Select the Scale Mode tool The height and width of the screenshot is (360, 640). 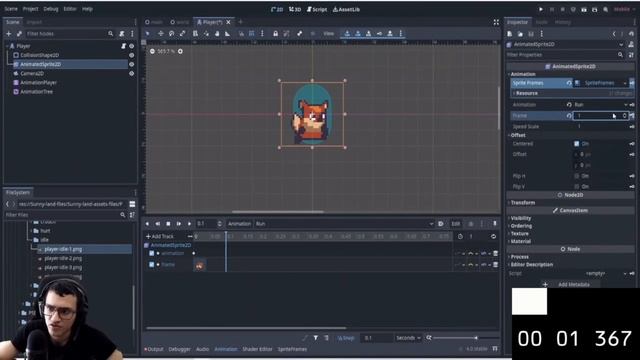click(x=182, y=33)
